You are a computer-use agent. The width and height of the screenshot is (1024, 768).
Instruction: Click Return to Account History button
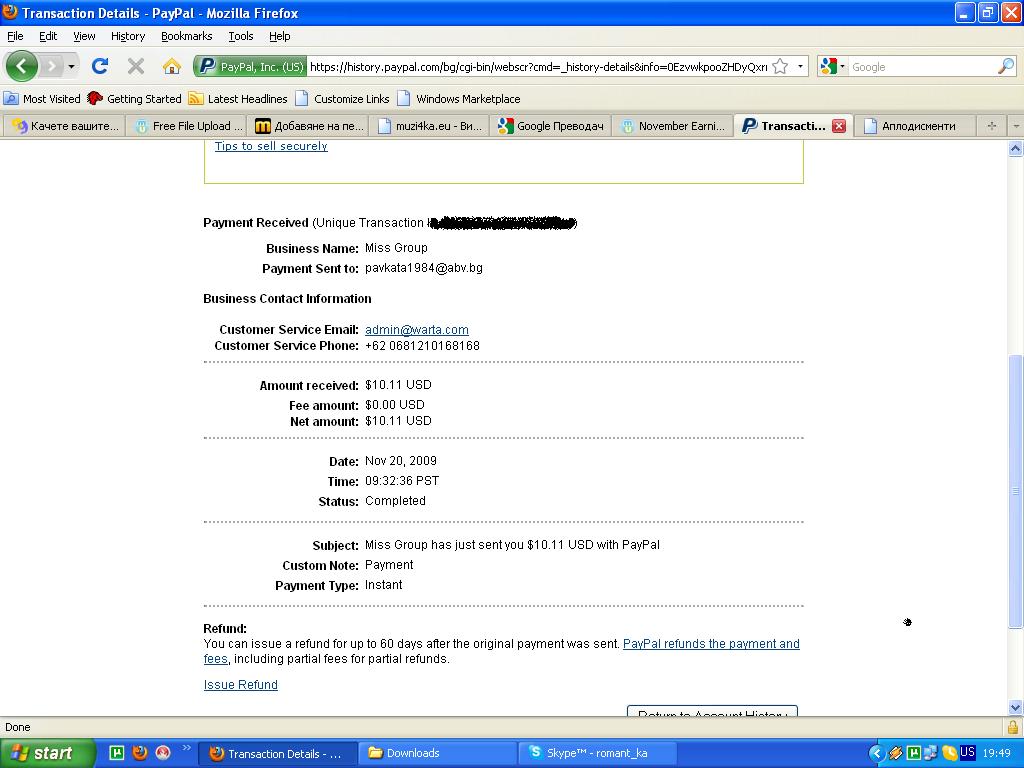pyautogui.click(x=712, y=711)
